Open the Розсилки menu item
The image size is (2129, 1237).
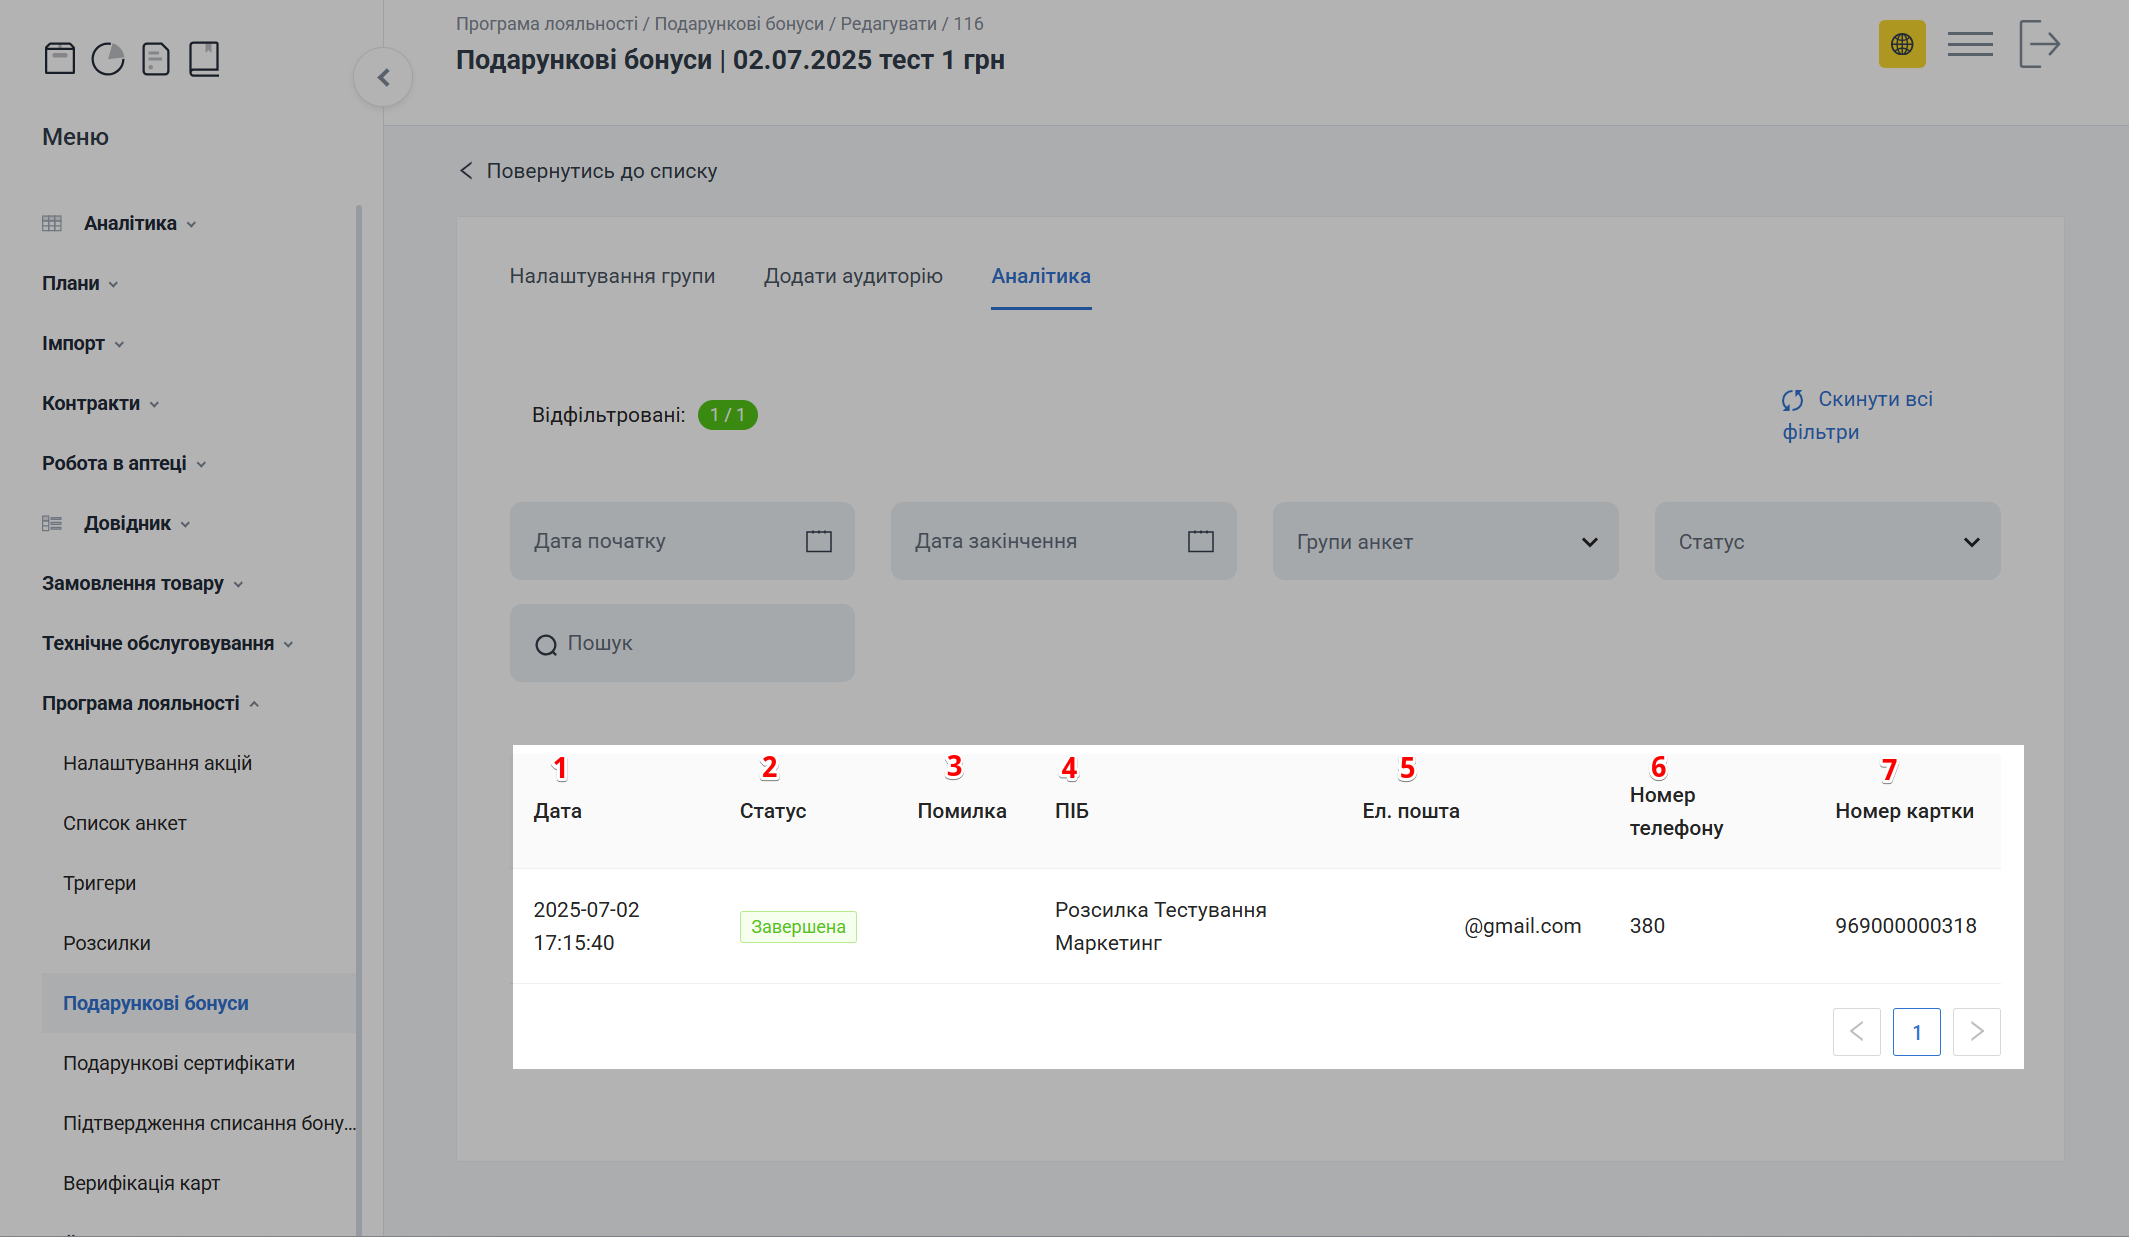[x=106, y=943]
